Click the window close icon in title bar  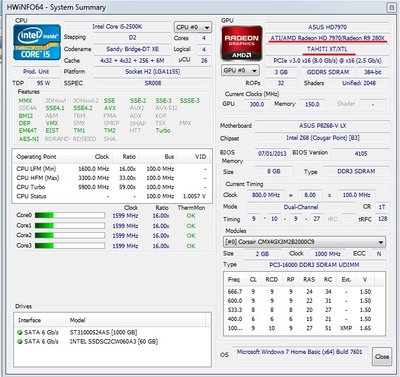pyautogui.click(x=391, y=7)
